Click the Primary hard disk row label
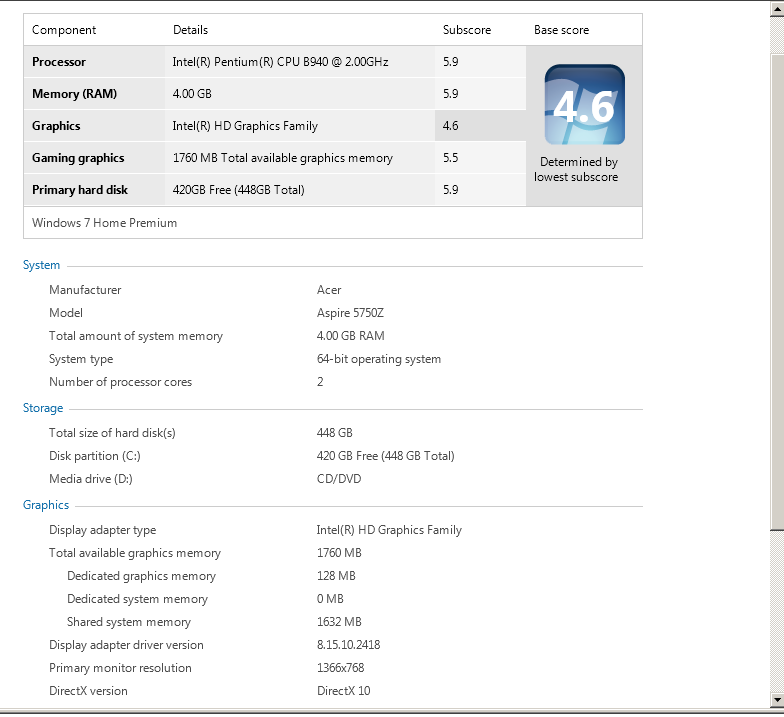Image resolution: width=784 pixels, height=717 pixels. [80, 190]
